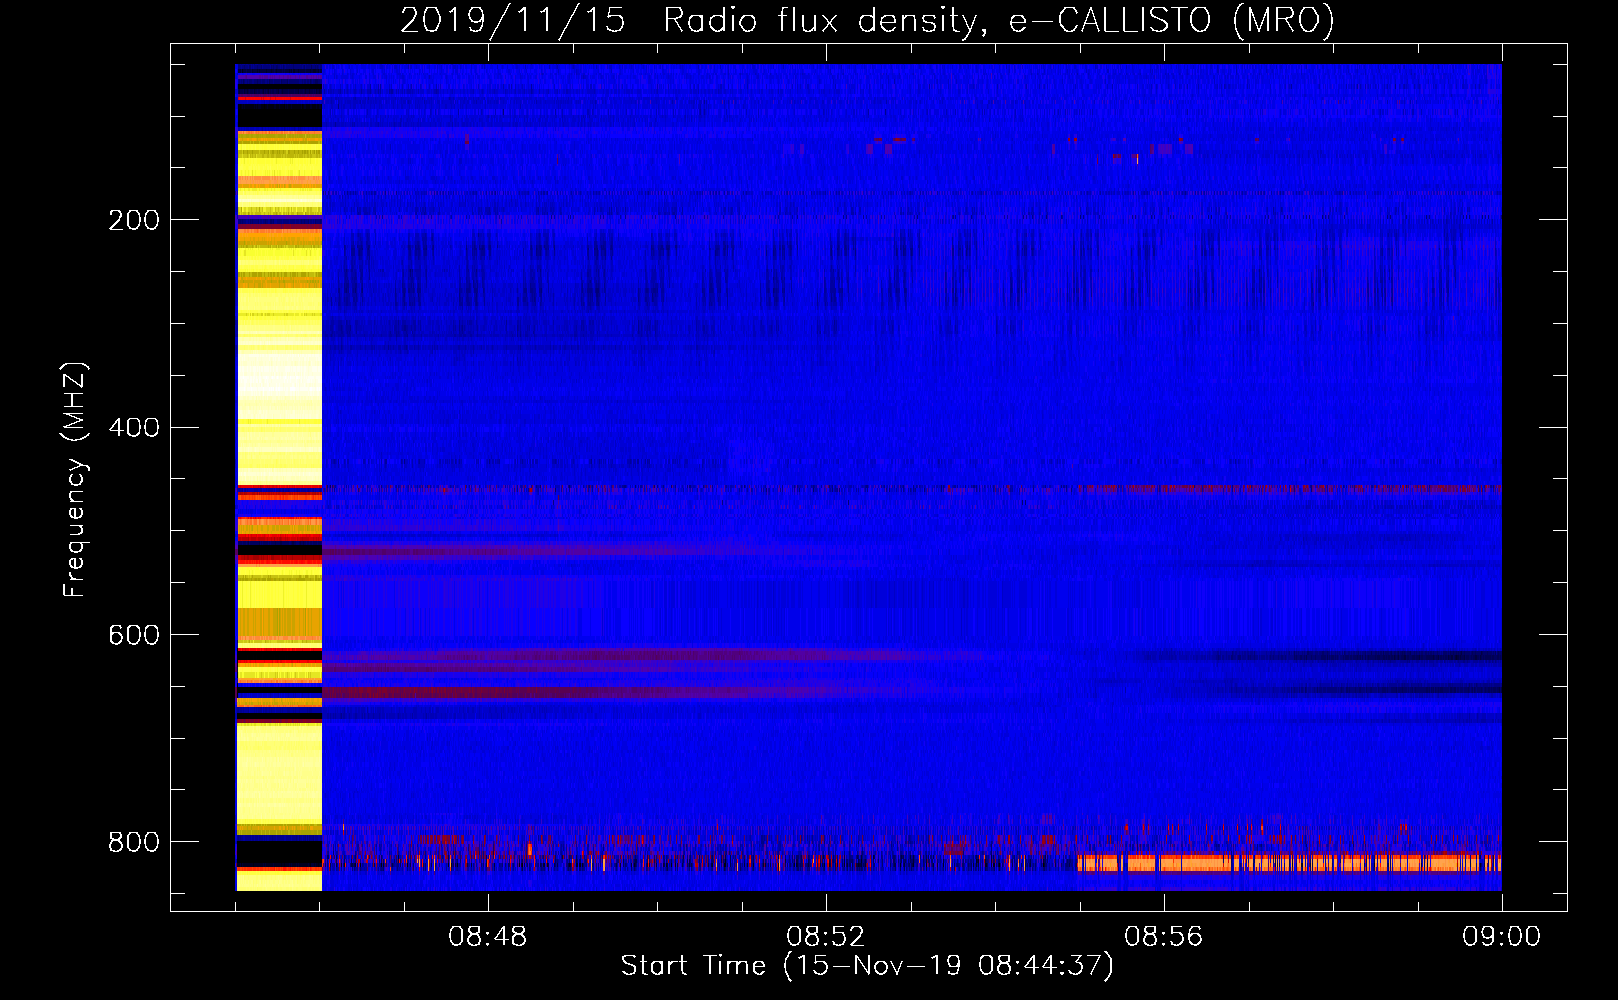Click the 'Start Time (15-Nov-19 08:44:37)' label
Screen dimensions: 1618x1000
pyautogui.click(x=867, y=966)
